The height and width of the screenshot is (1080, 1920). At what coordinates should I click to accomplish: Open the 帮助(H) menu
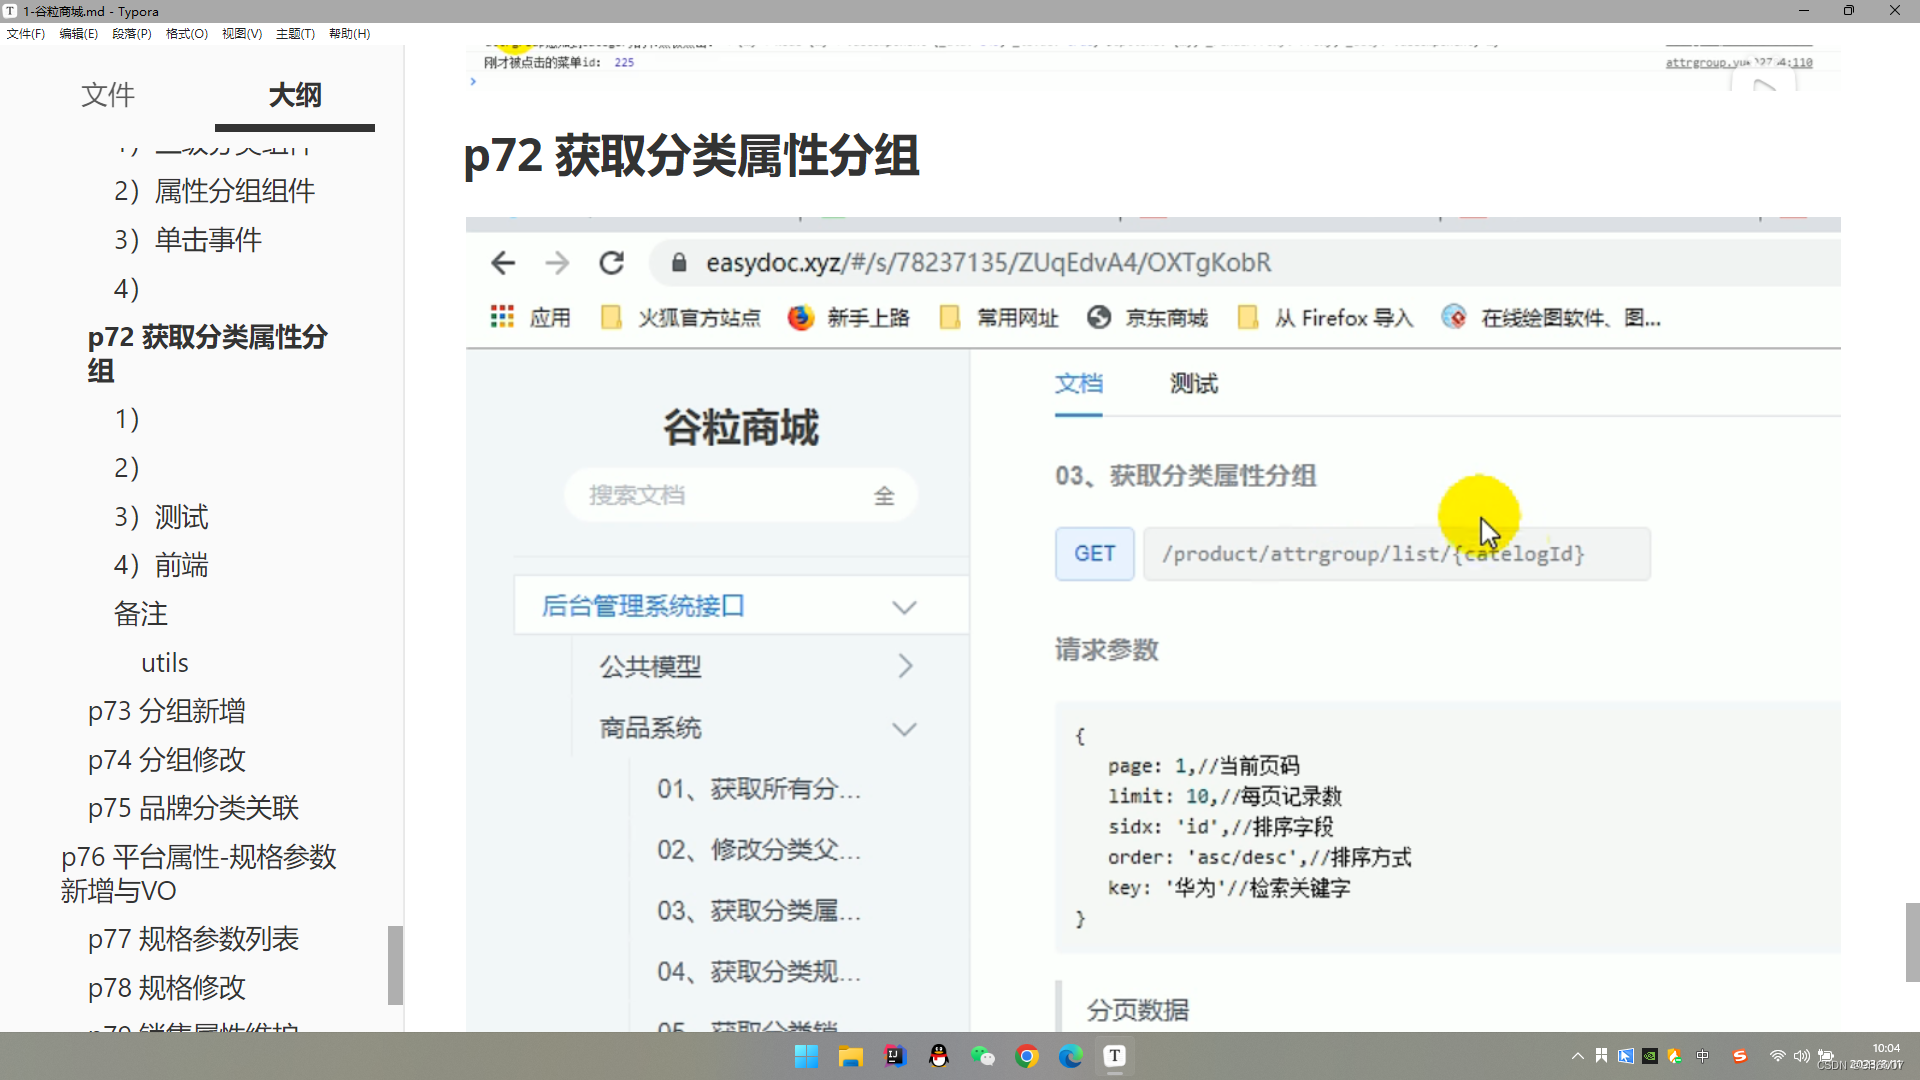pos(350,33)
